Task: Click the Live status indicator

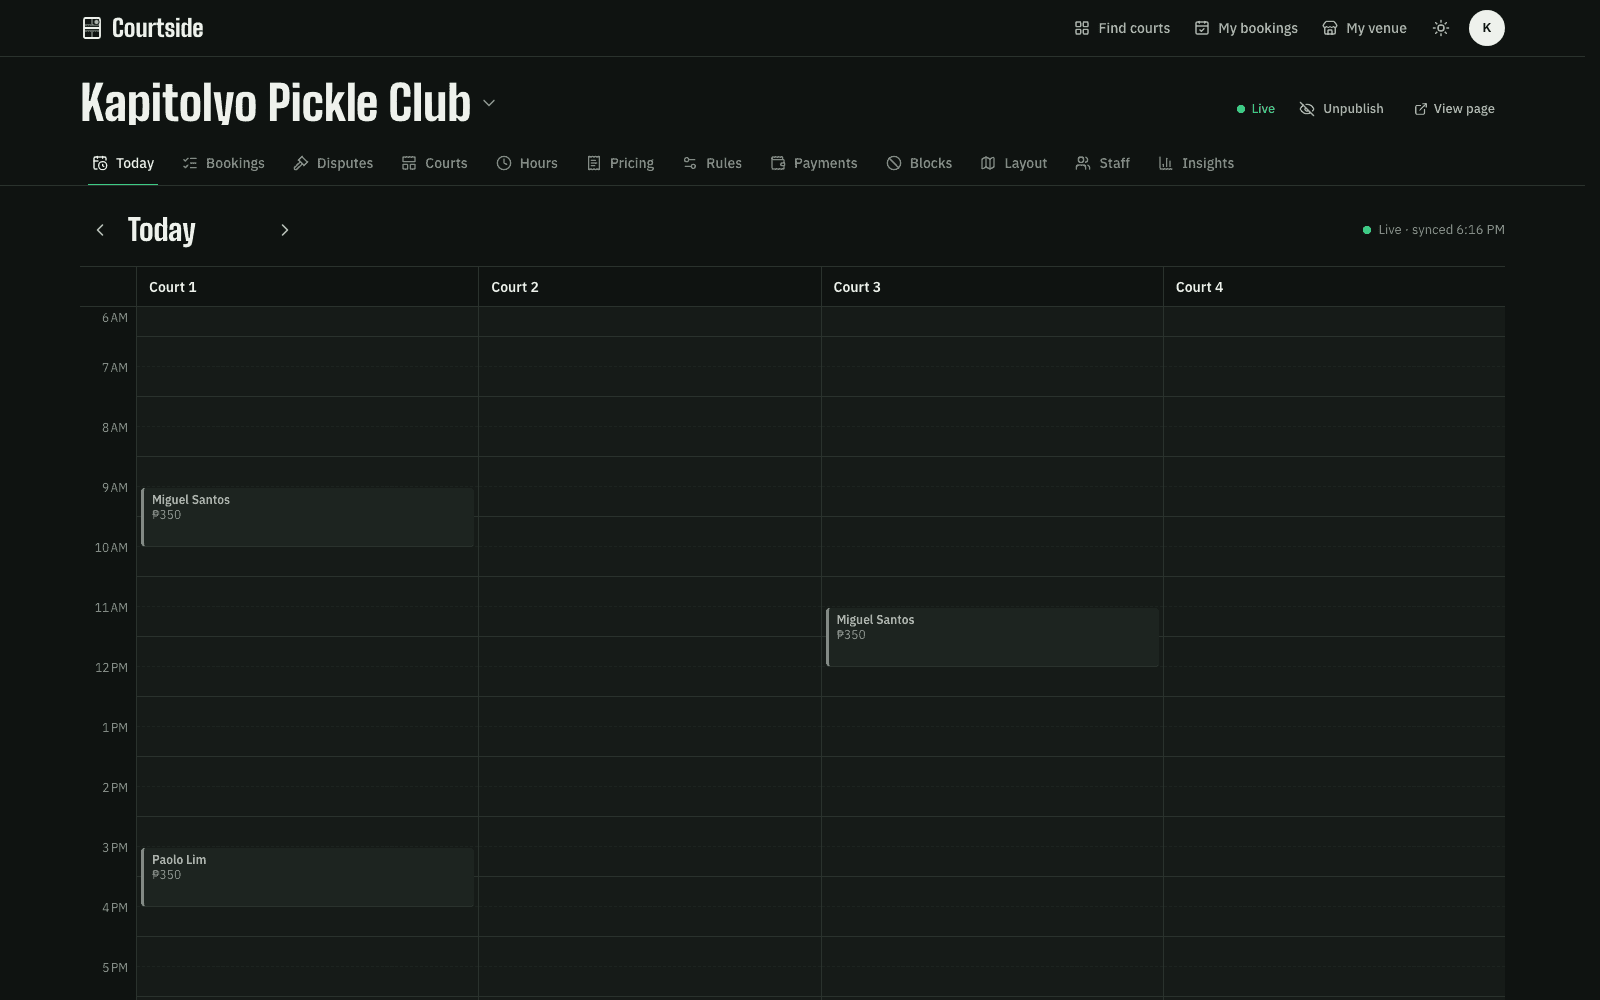Action: click(x=1256, y=109)
